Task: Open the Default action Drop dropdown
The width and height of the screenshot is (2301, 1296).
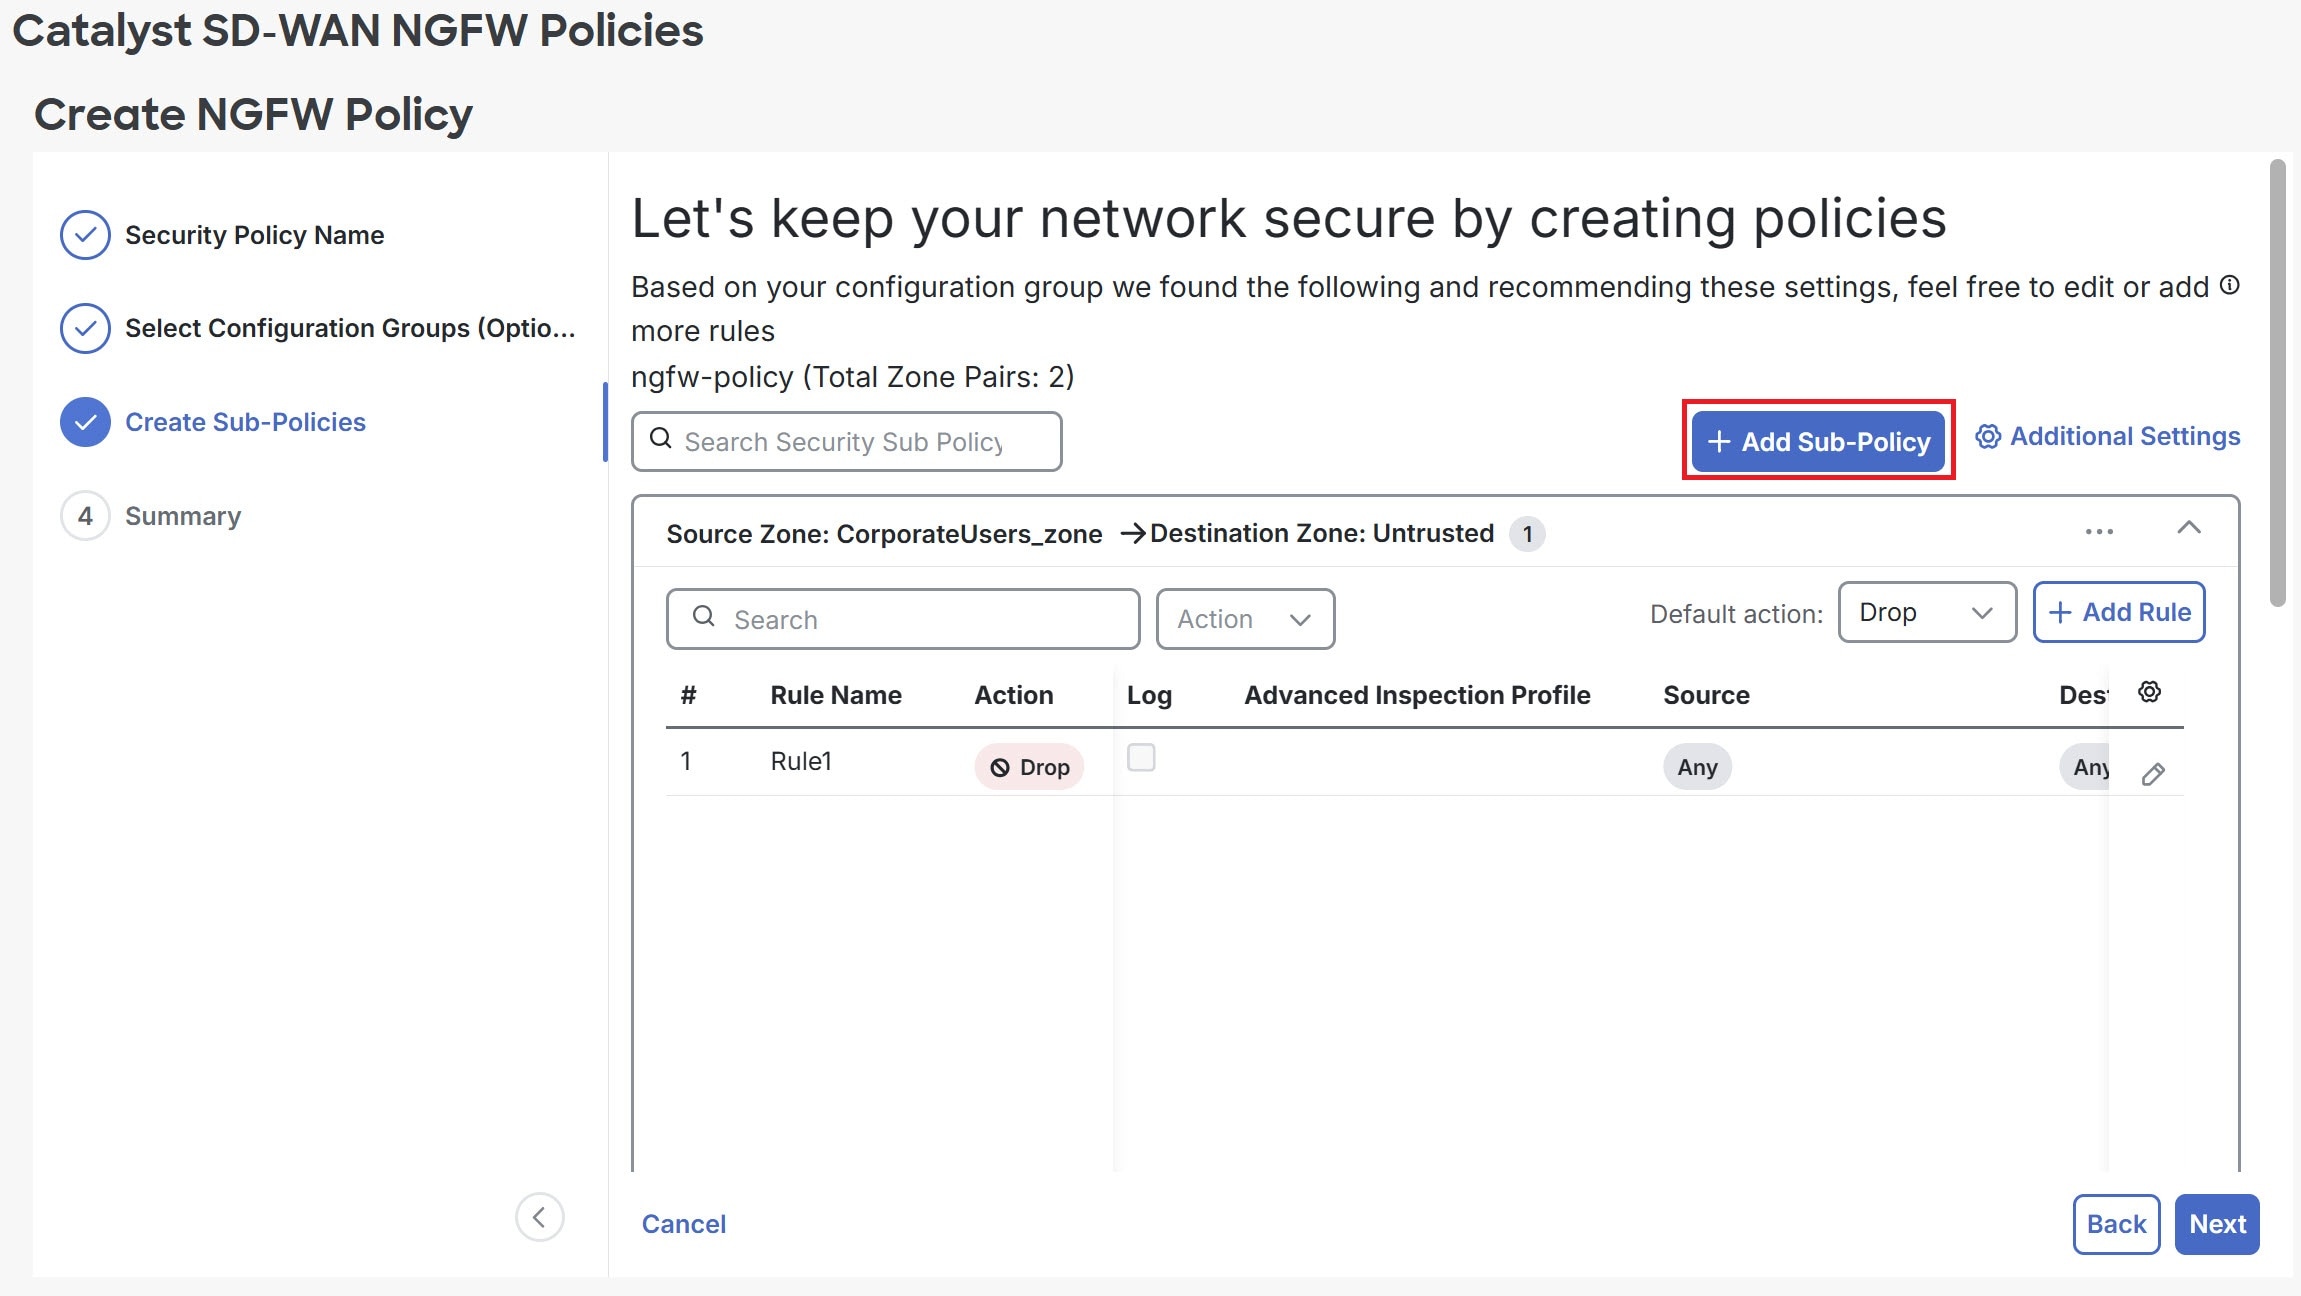Action: (1925, 612)
